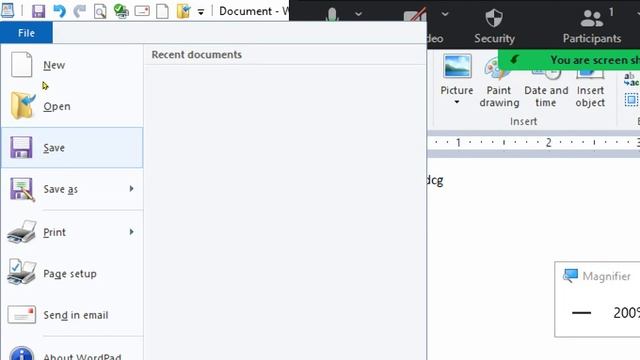The image size is (640, 360).
Task: Click the Magnifier window title icon
Action: click(570, 276)
